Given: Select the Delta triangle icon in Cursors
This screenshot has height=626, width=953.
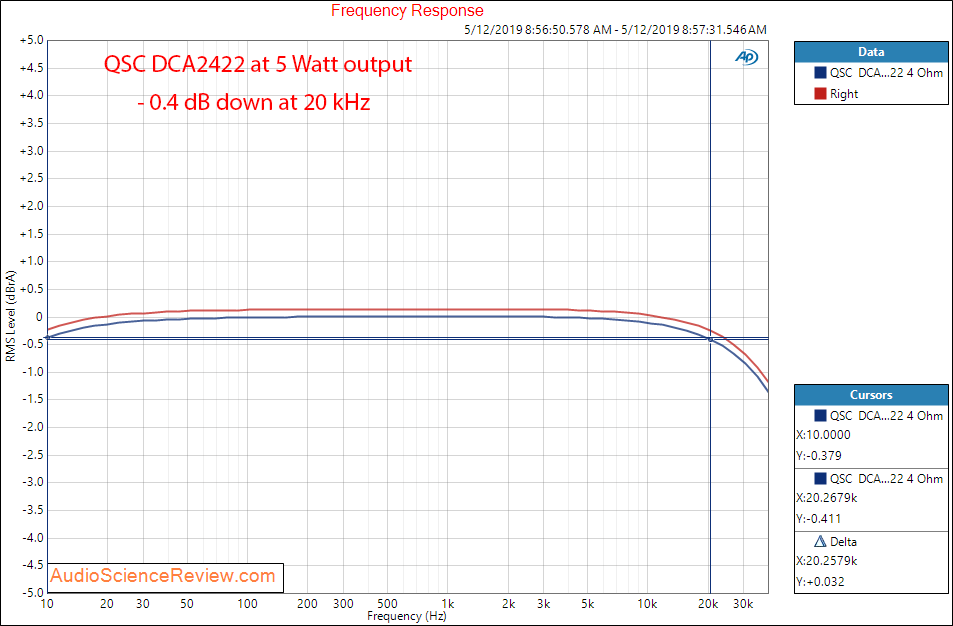Looking at the screenshot, I should point(820,541).
